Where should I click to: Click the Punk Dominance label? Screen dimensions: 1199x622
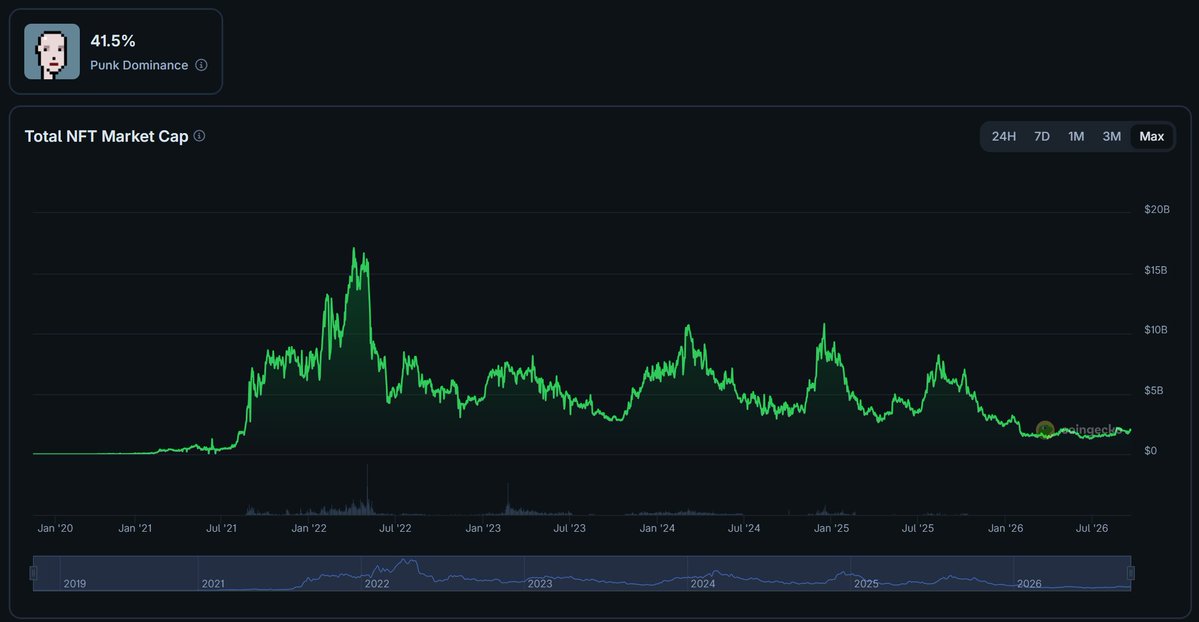(139, 65)
